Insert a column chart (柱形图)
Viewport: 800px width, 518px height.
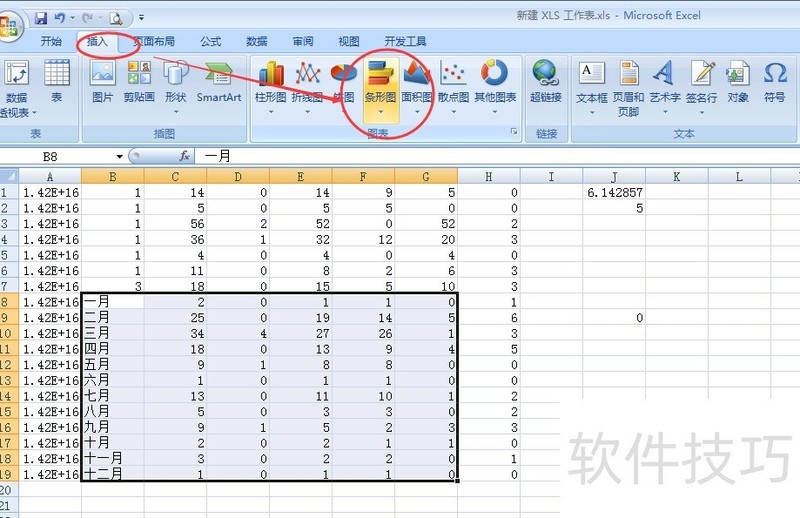click(x=270, y=83)
